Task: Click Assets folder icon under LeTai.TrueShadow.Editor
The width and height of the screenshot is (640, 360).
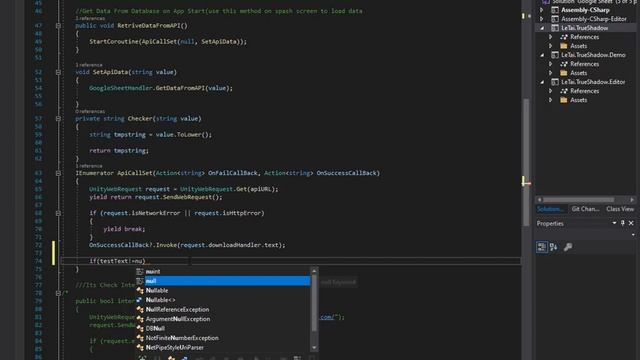Action: pos(564,100)
